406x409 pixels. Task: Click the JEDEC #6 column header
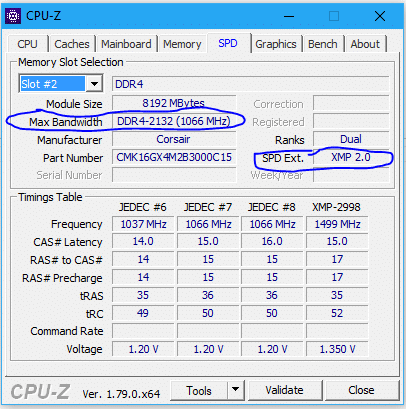point(143,207)
